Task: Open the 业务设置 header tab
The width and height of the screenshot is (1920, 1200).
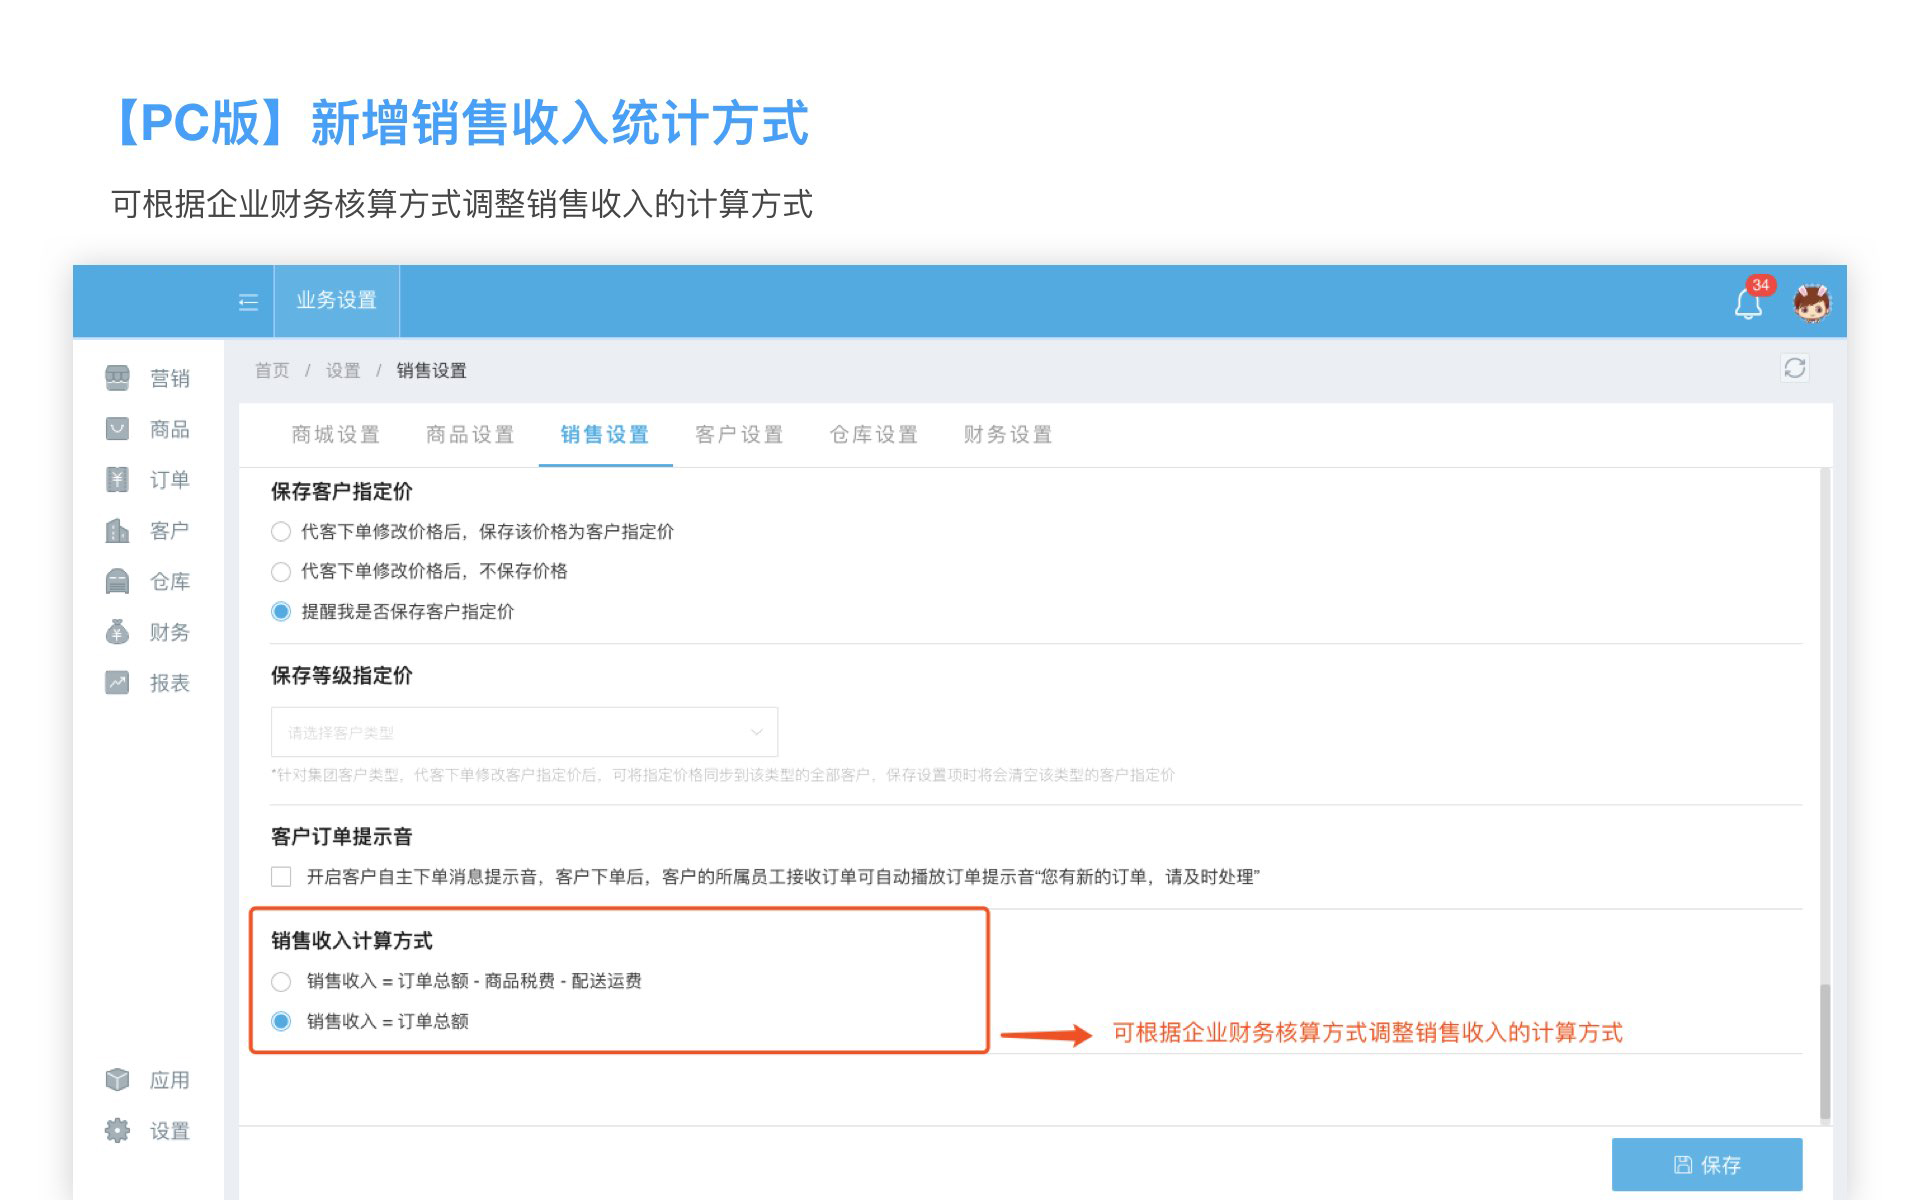Action: click(336, 301)
